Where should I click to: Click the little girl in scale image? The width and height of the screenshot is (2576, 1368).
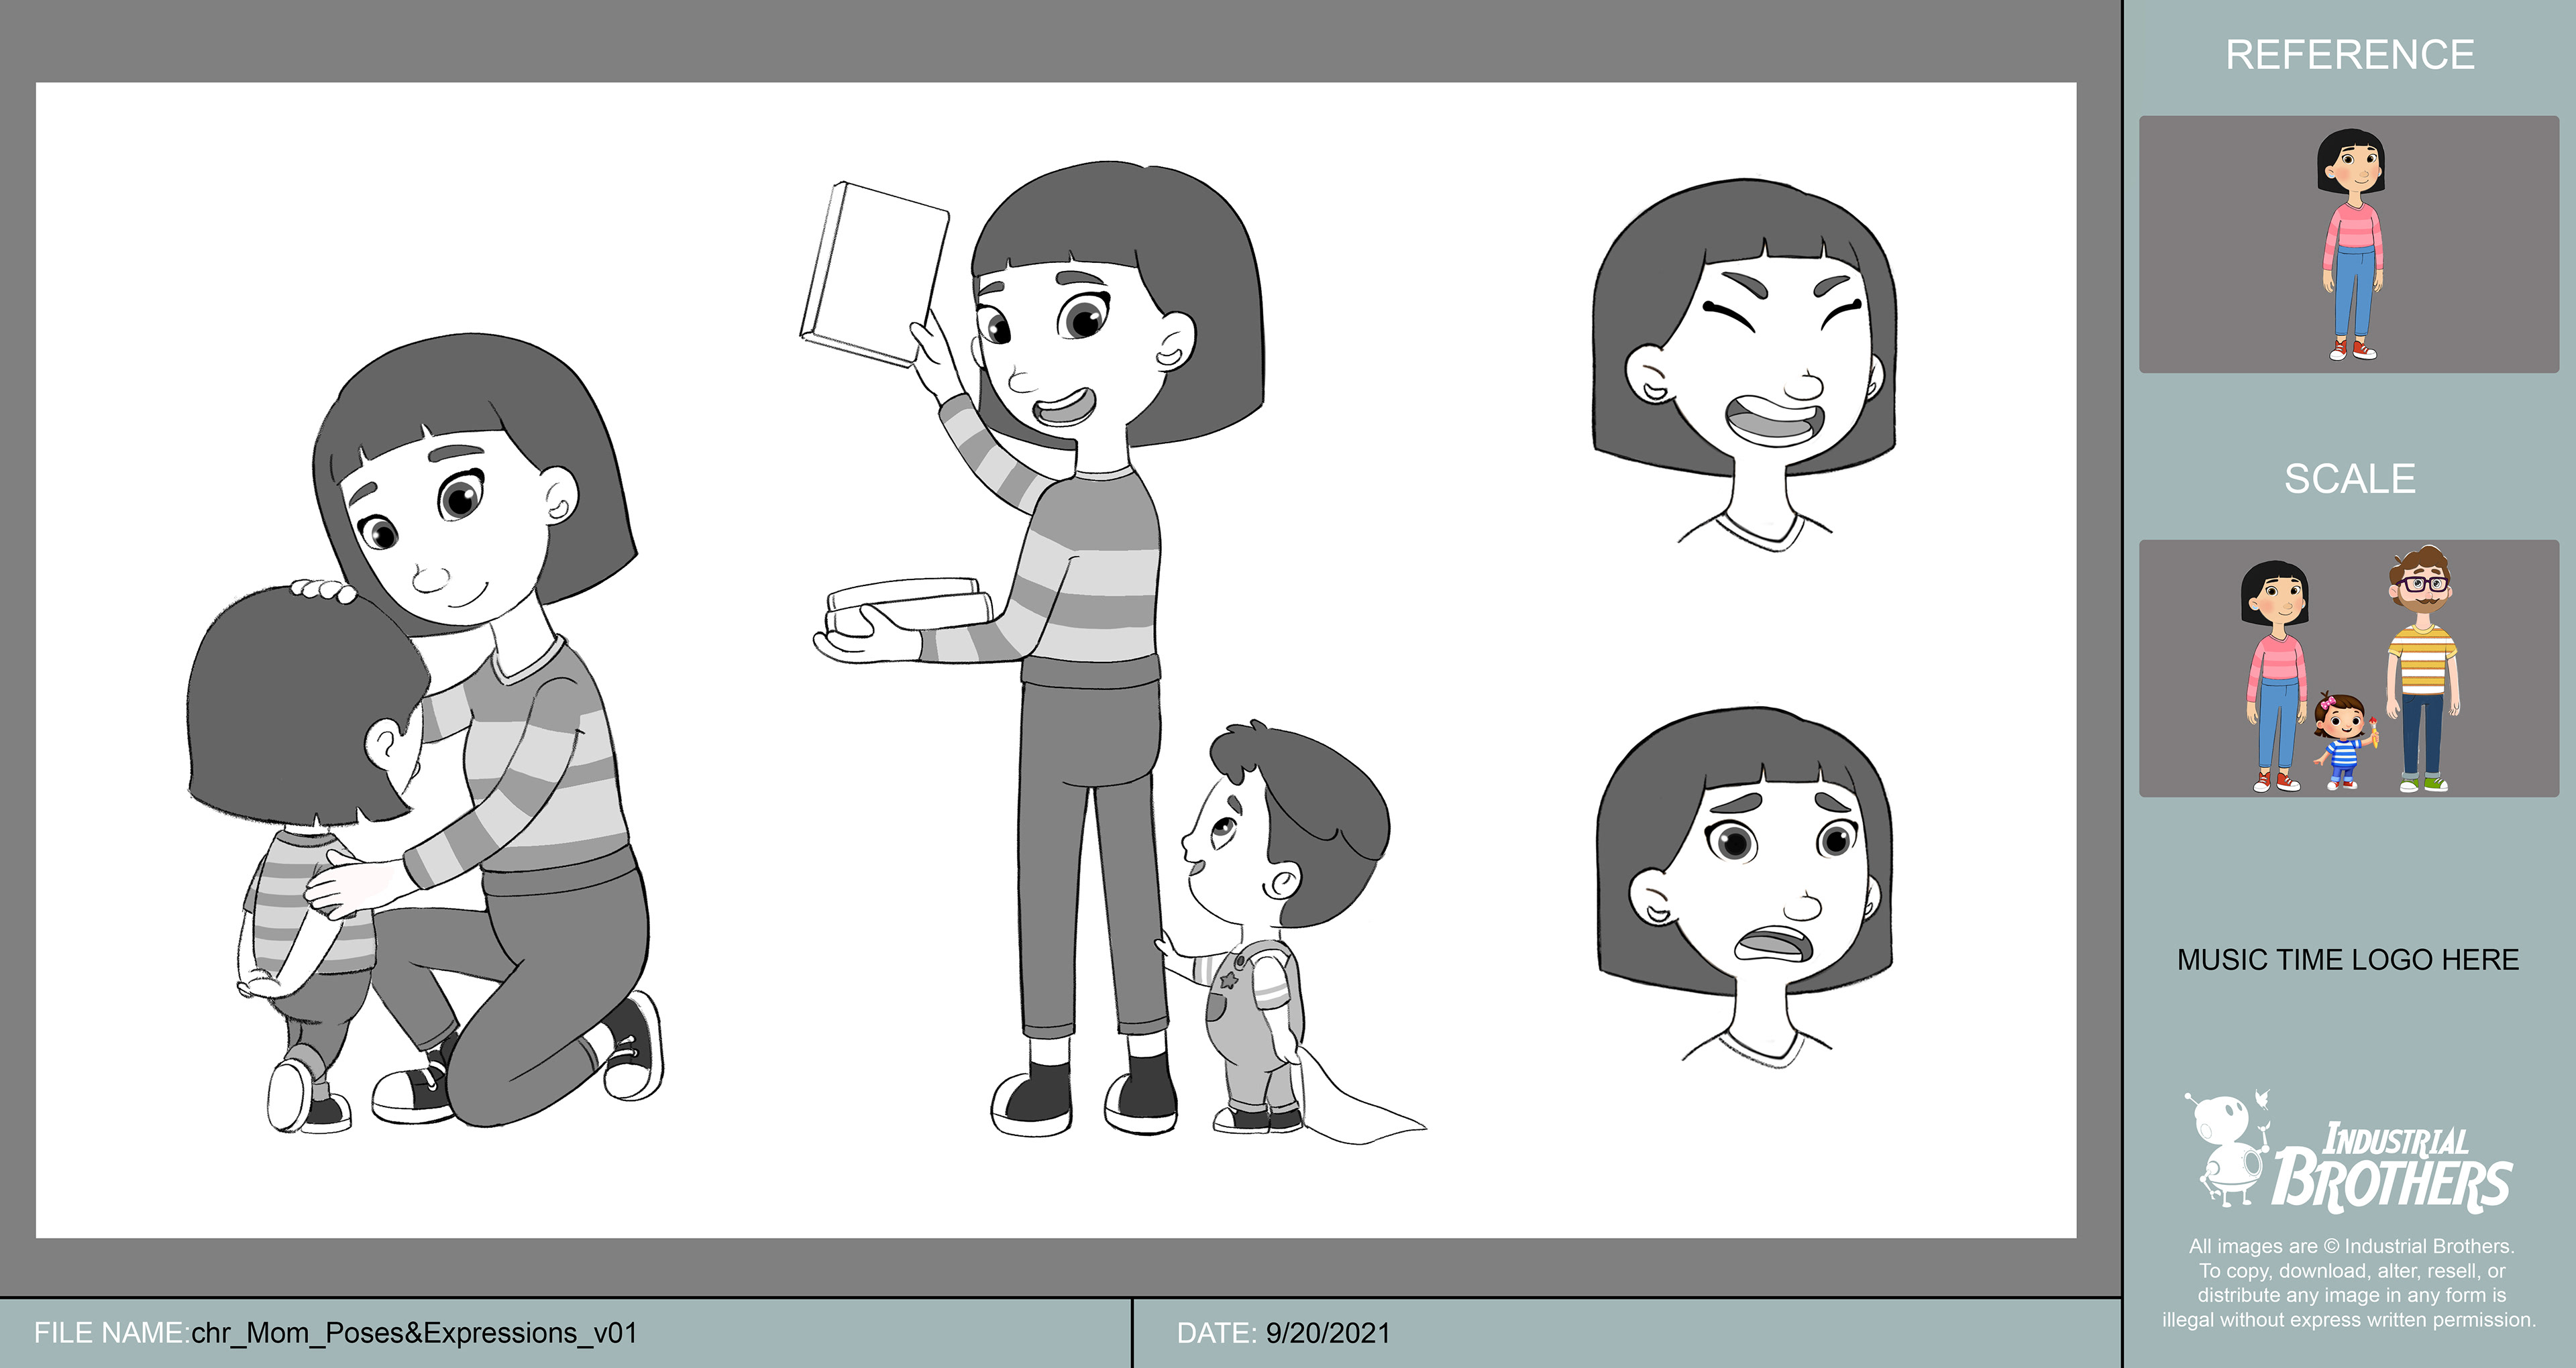coord(2345,740)
